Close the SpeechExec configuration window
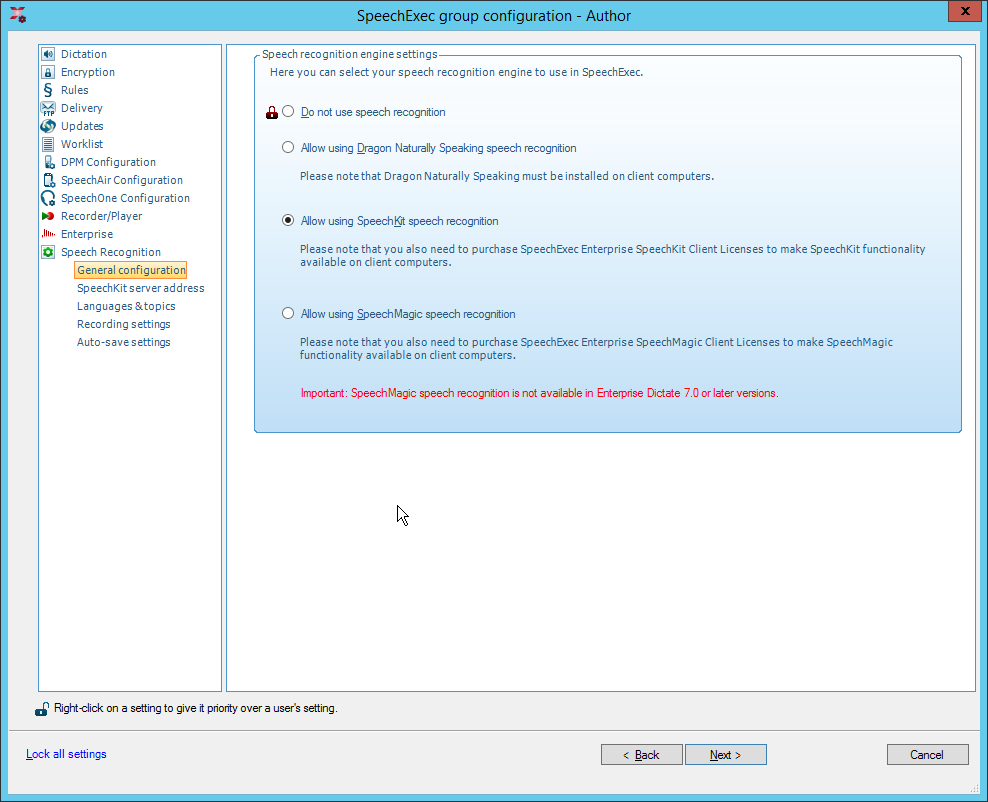The image size is (988, 802). [x=965, y=11]
